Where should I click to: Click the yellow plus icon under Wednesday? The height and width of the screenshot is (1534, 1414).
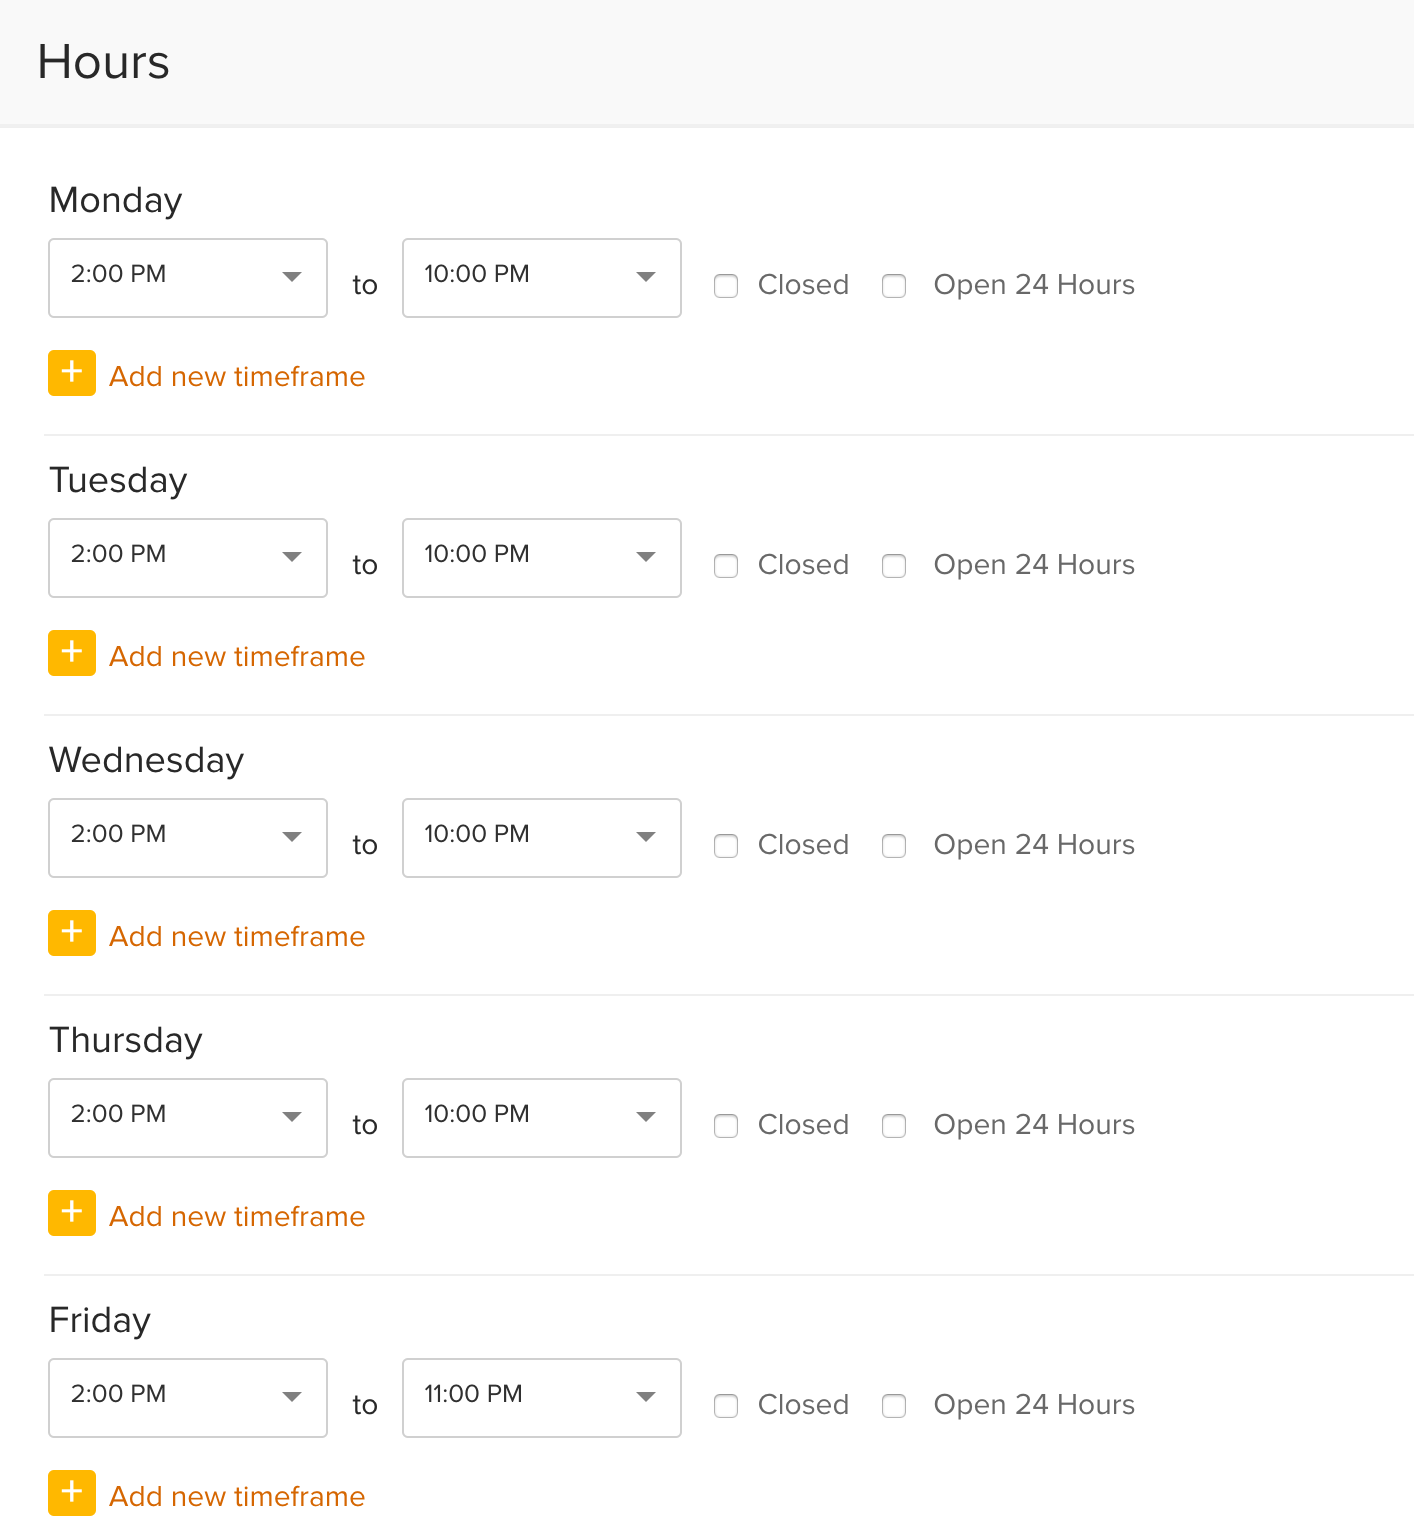tap(72, 933)
